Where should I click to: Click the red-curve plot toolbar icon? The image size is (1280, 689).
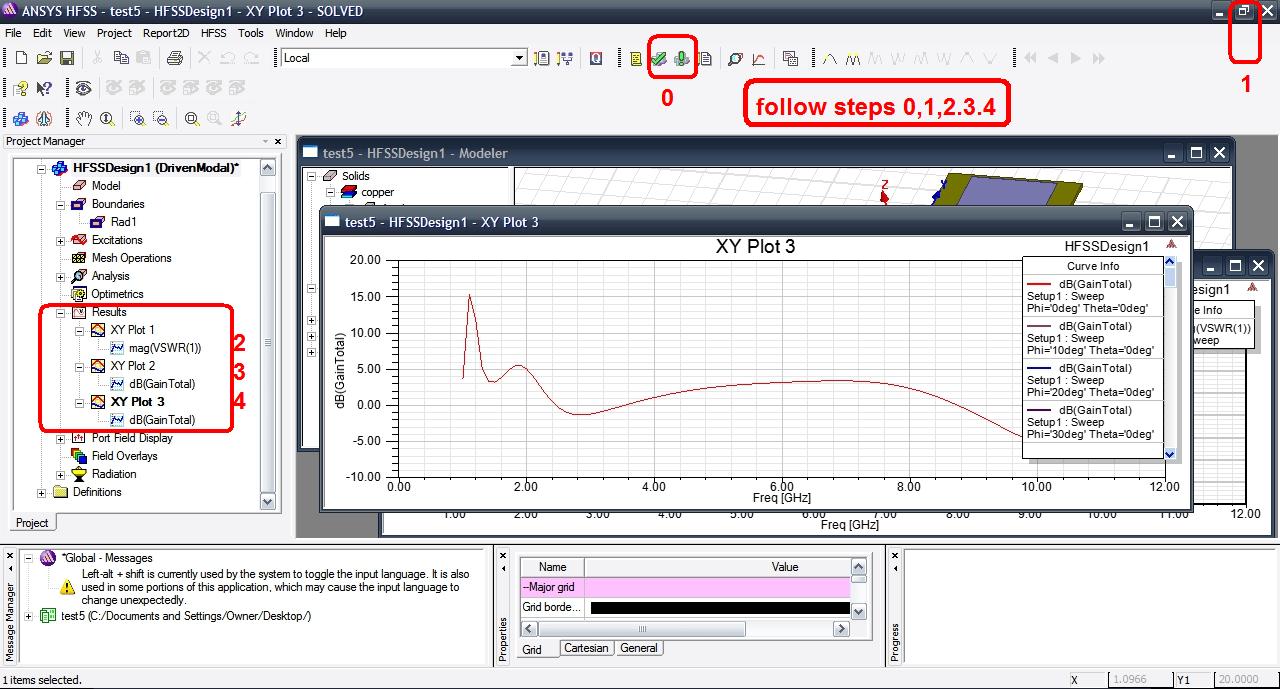pyautogui.click(x=759, y=59)
